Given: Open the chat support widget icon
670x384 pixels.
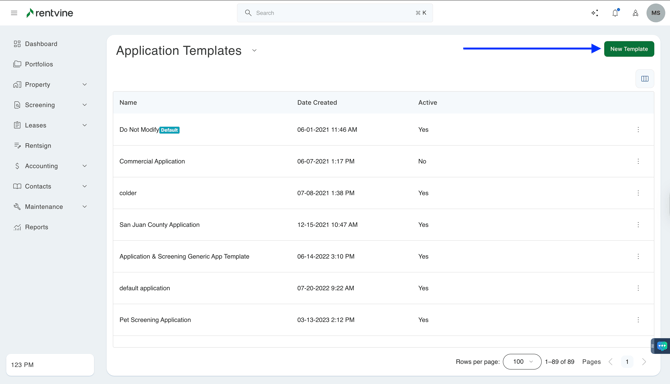Looking at the screenshot, I should 662,346.
